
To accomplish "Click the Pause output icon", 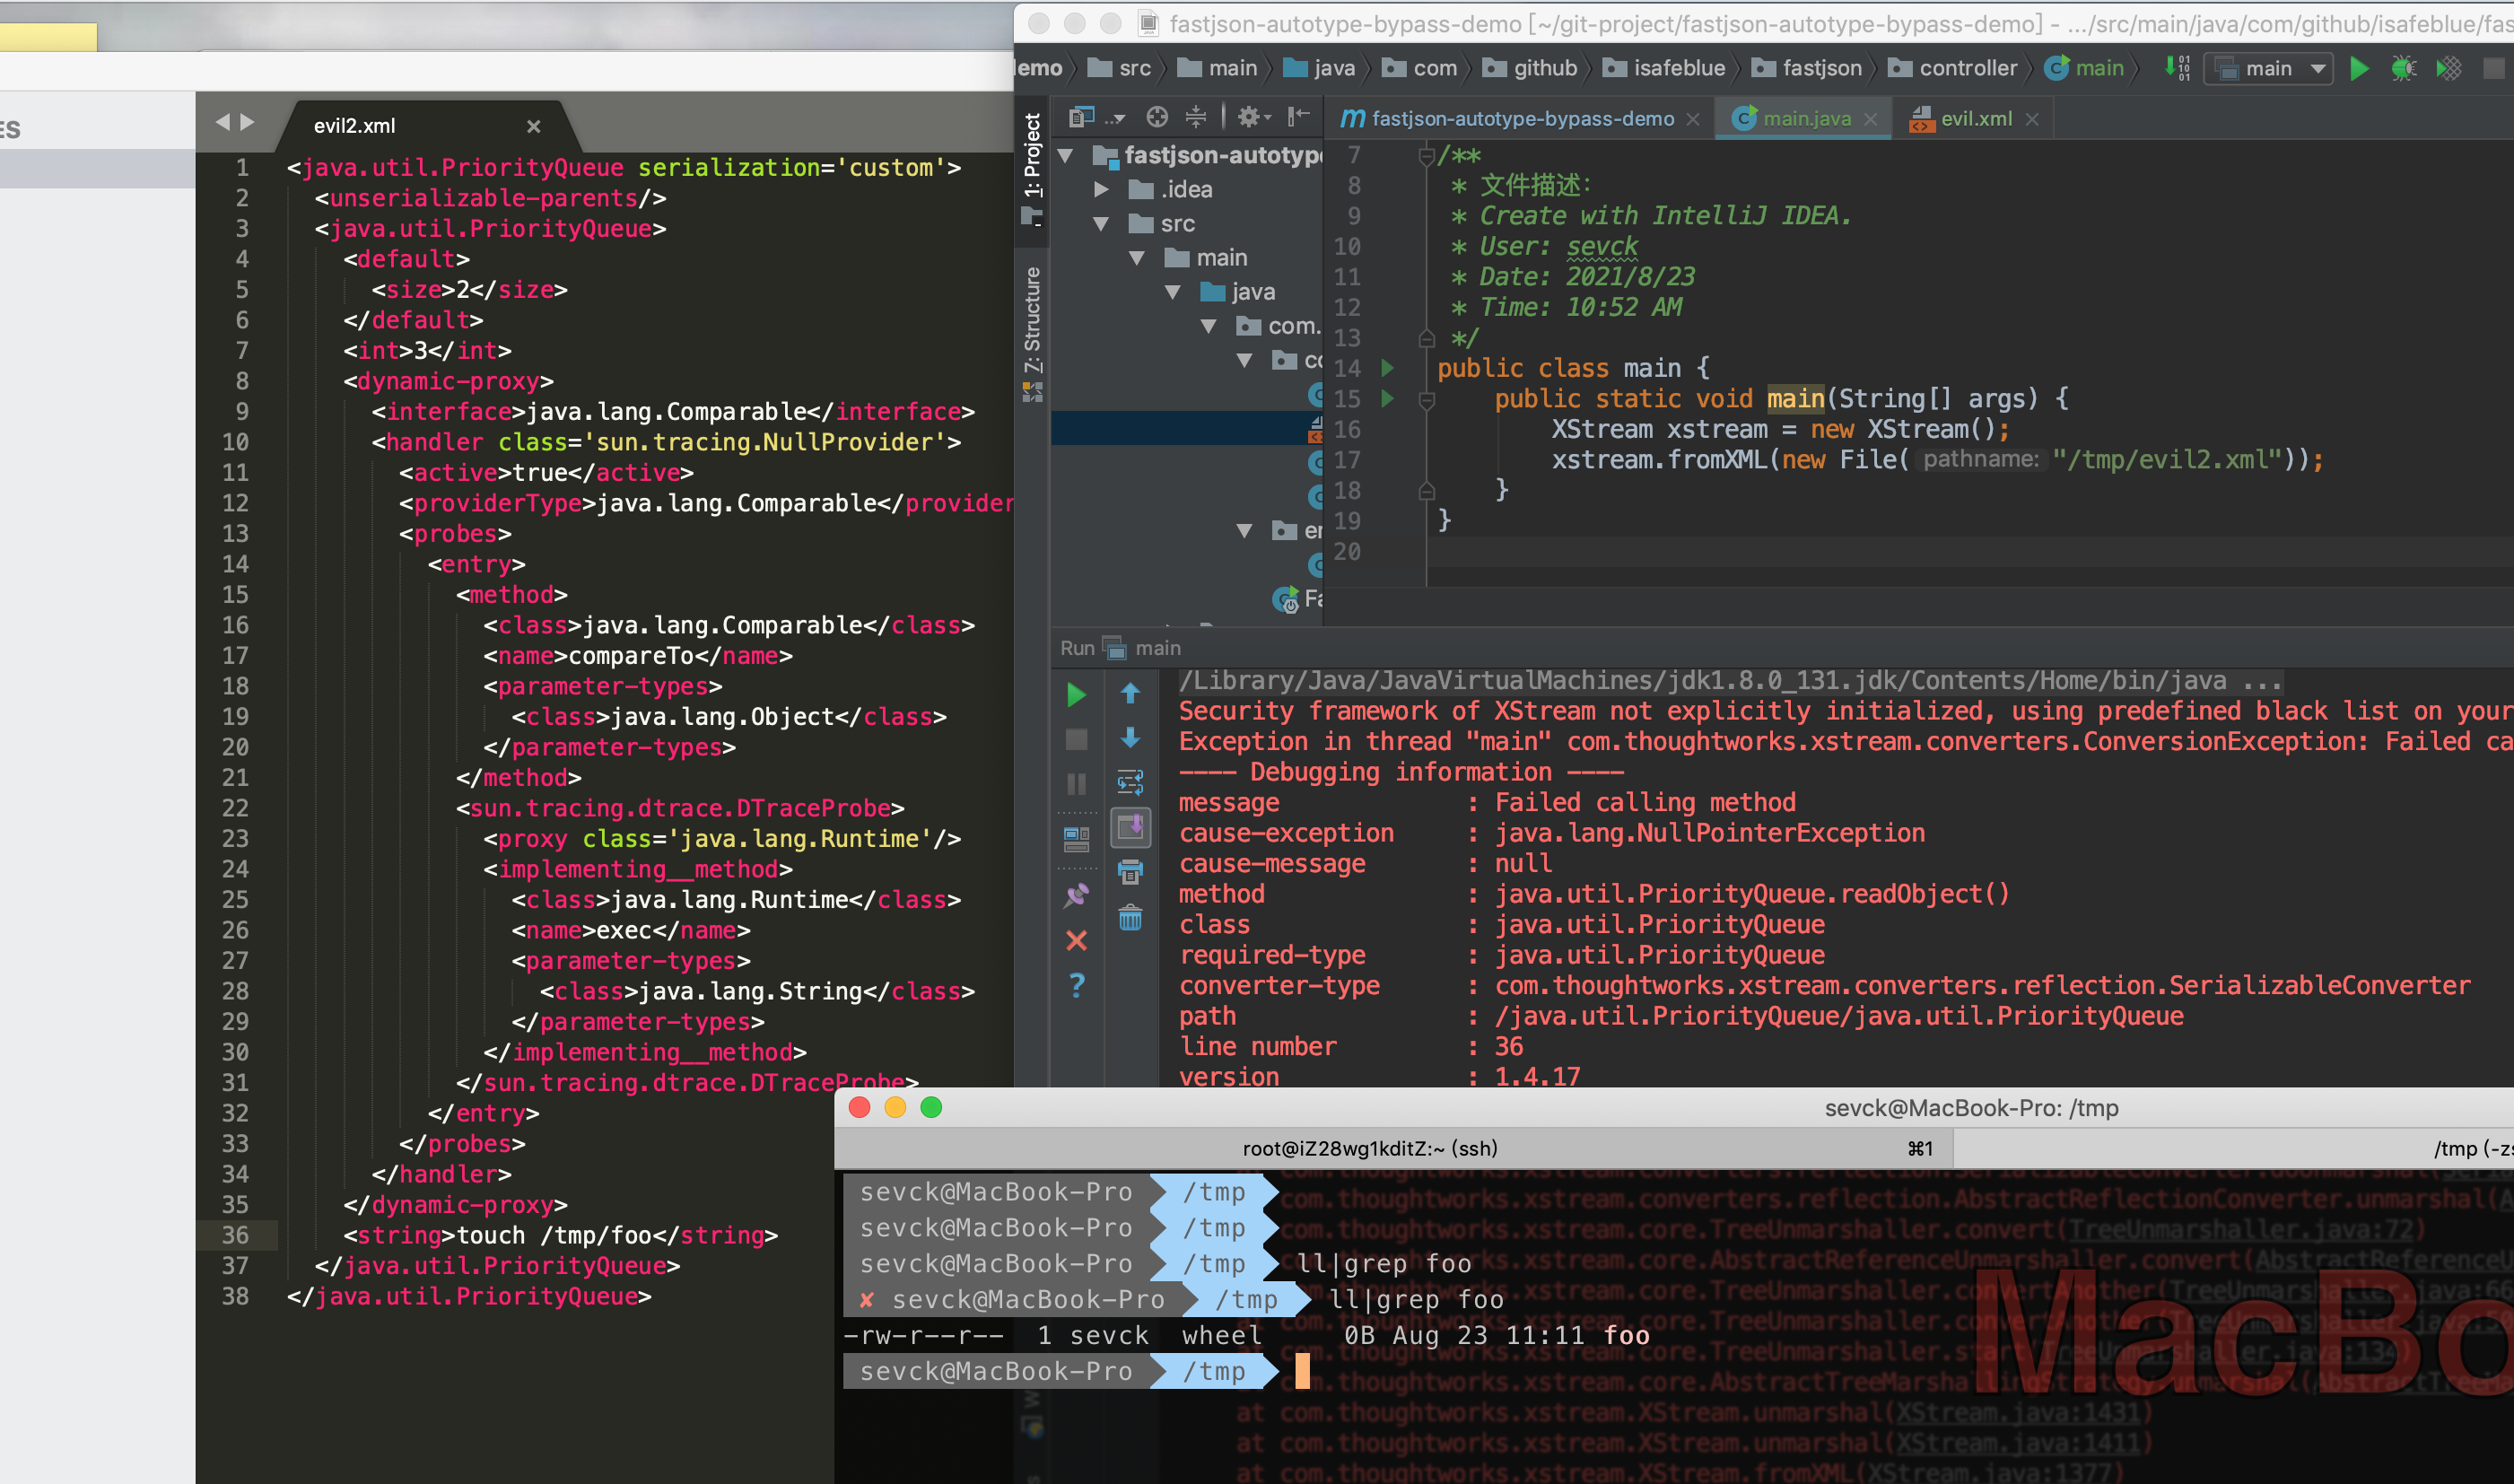I will click(x=1076, y=783).
